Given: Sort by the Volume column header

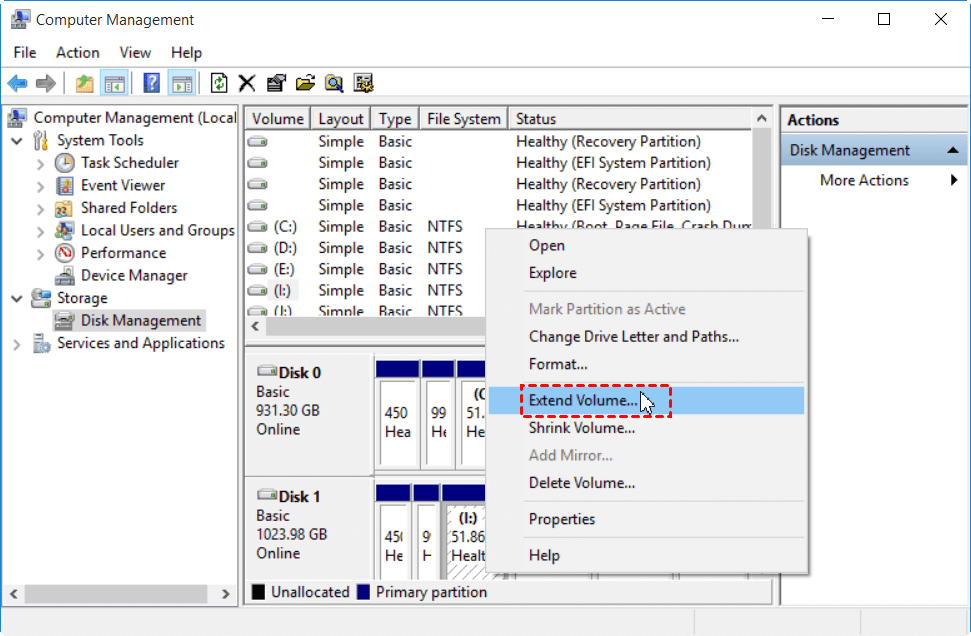Looking at the screenshot, I should tap(277, 119).
